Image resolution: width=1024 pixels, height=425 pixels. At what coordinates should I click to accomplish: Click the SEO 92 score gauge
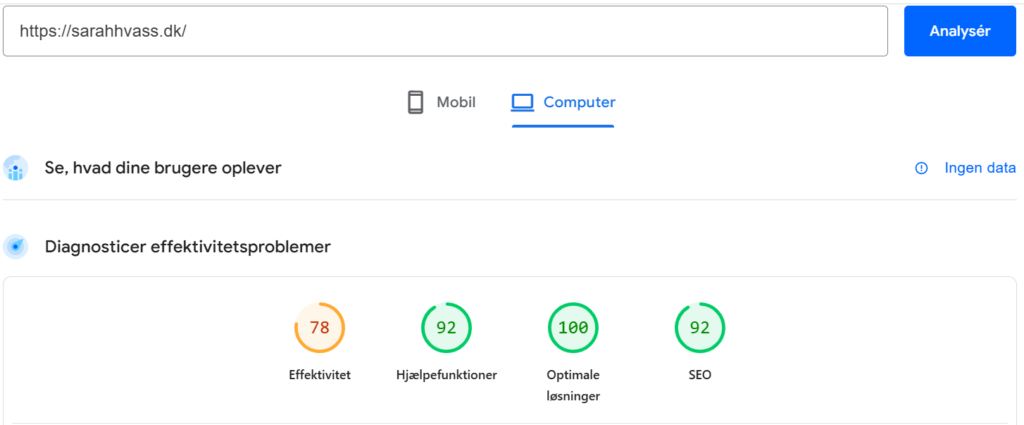[700, 328]
